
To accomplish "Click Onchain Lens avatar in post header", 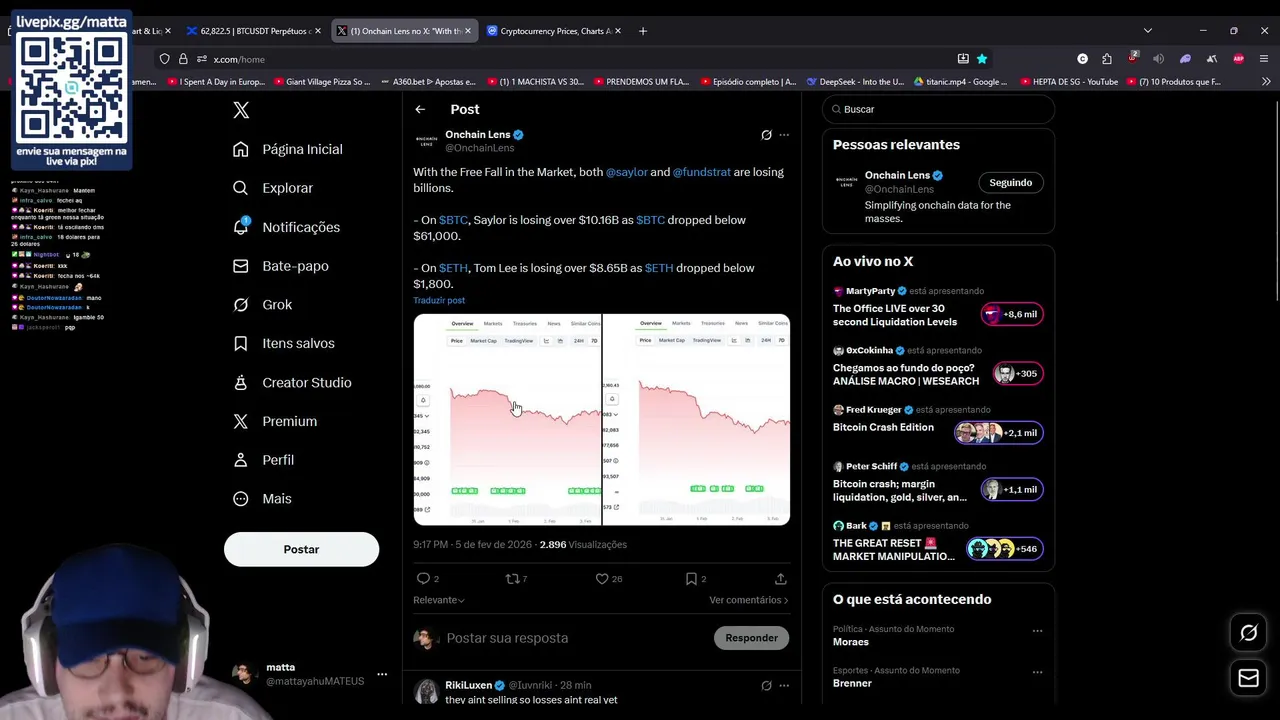I will [426, 141].
